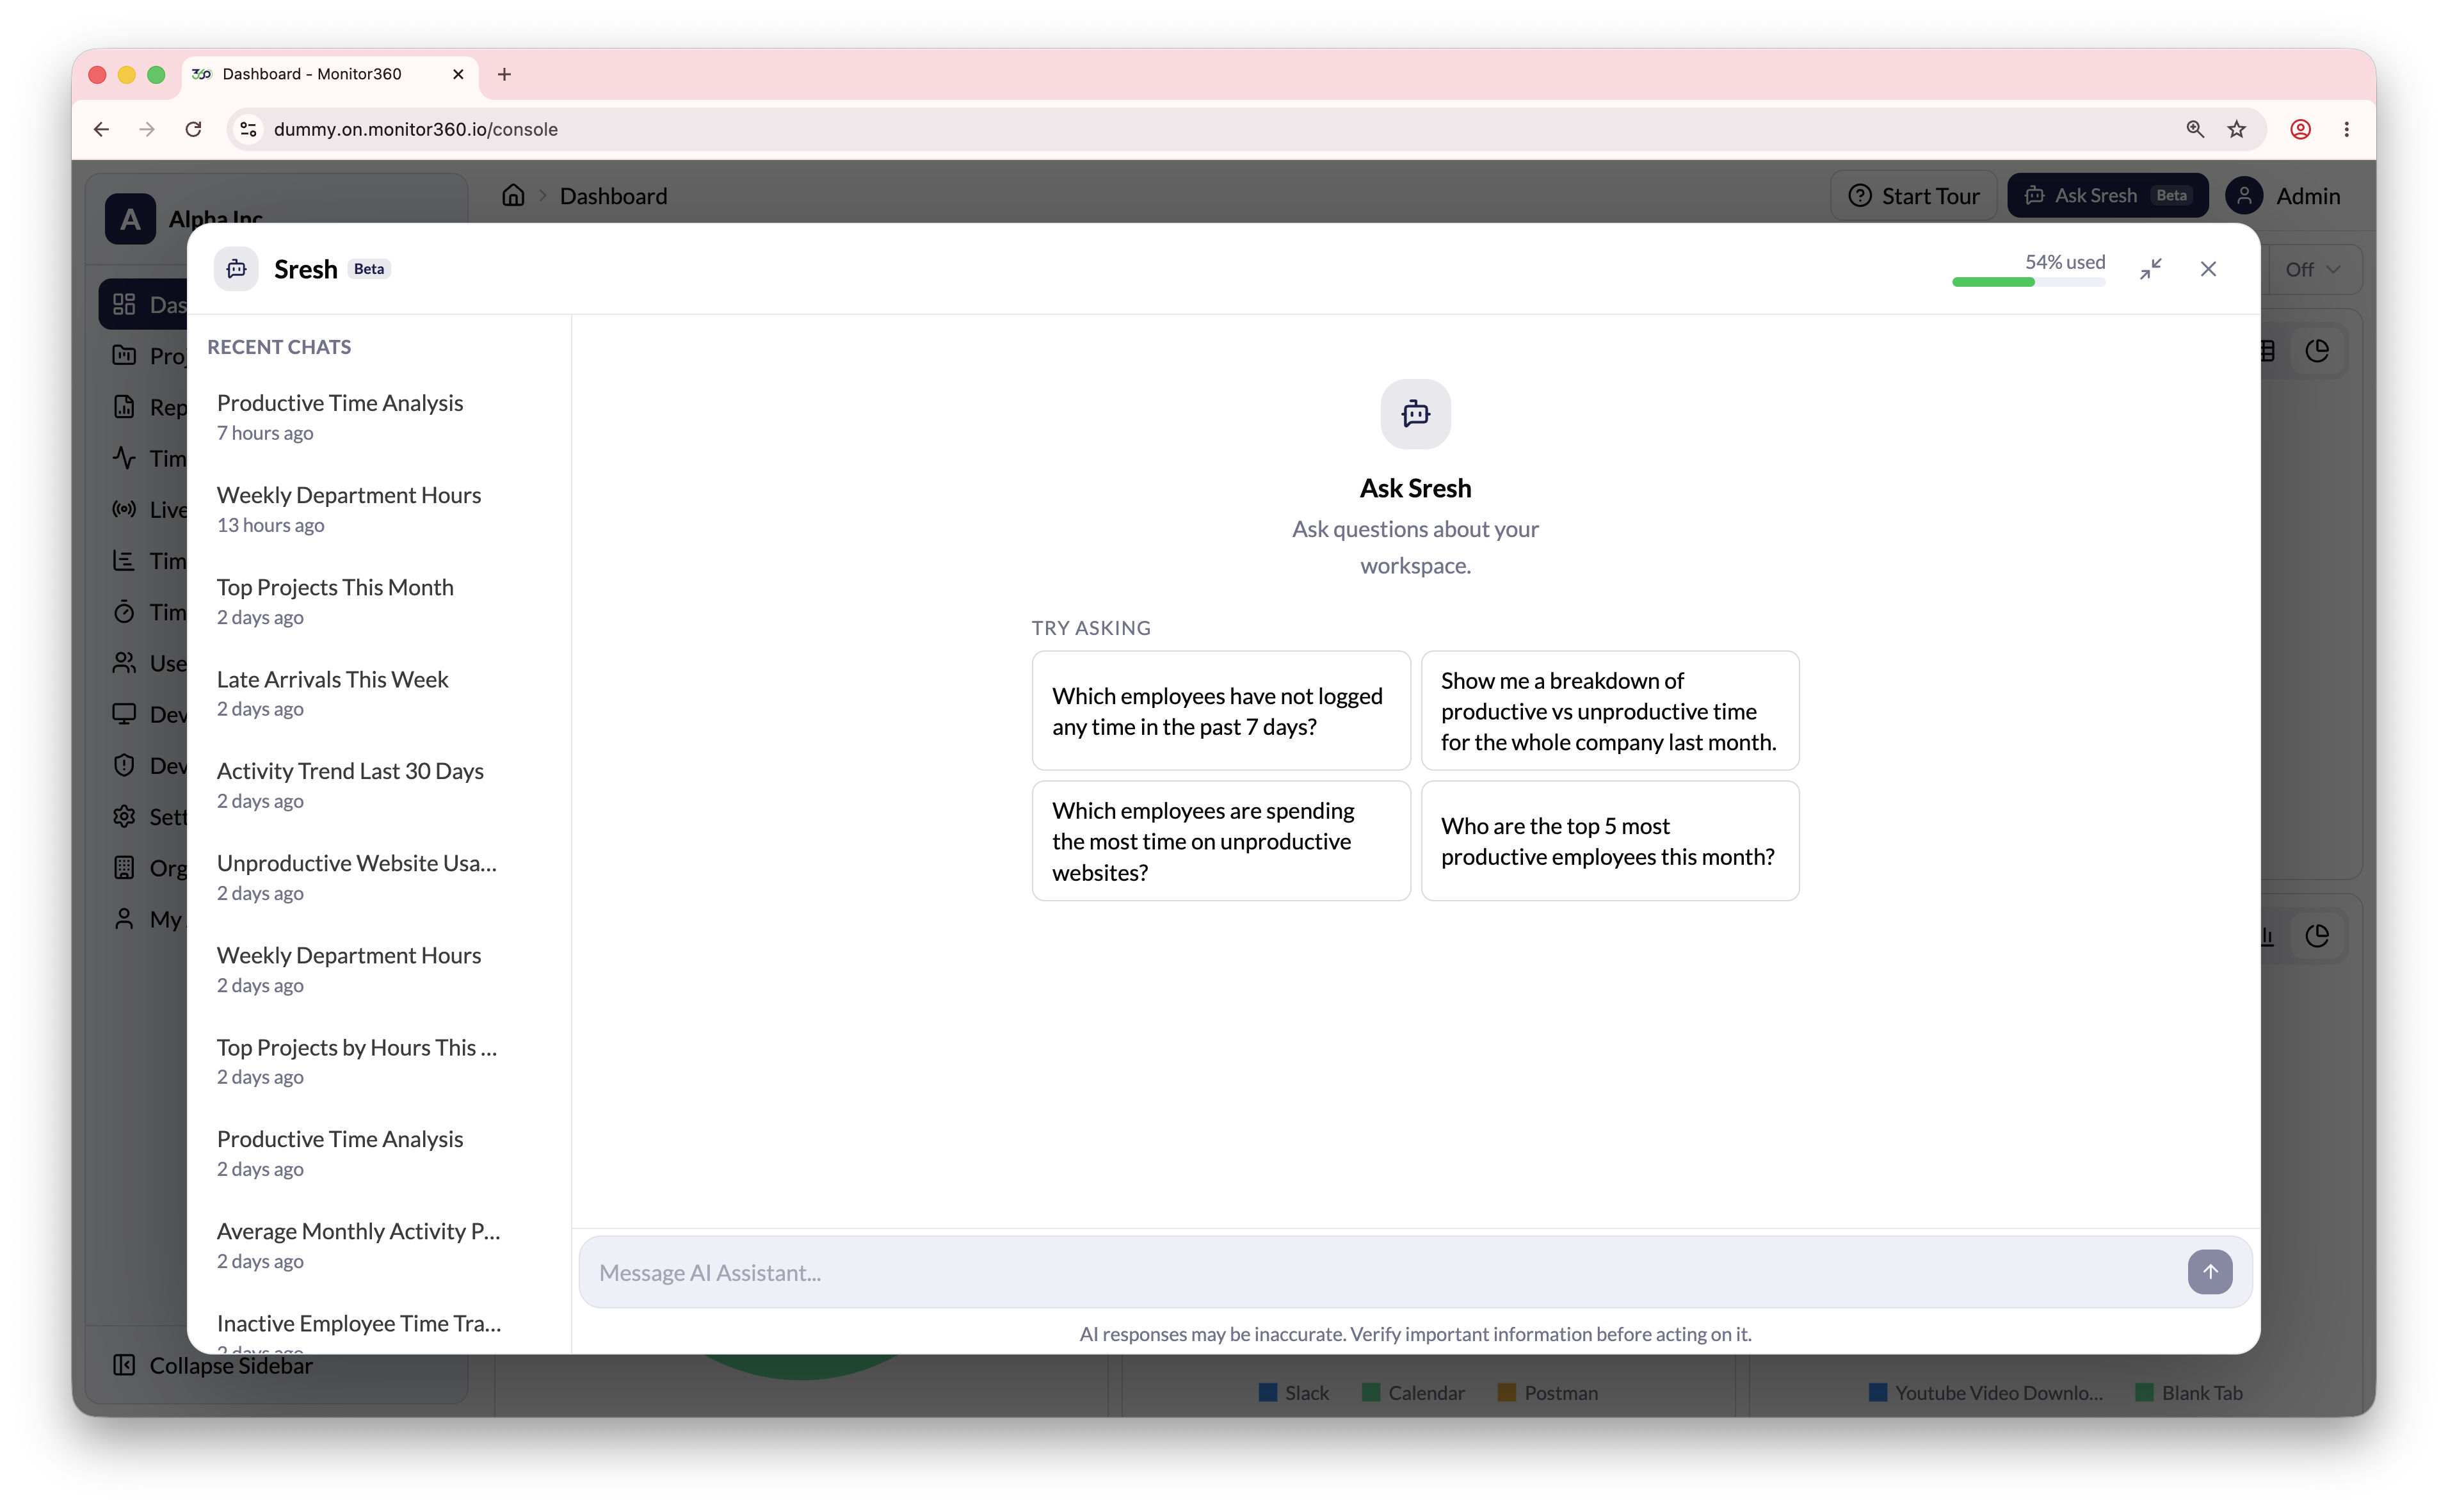
Task: Ask who are top 5 productive employees
Action: click(x=1610, y=841)
